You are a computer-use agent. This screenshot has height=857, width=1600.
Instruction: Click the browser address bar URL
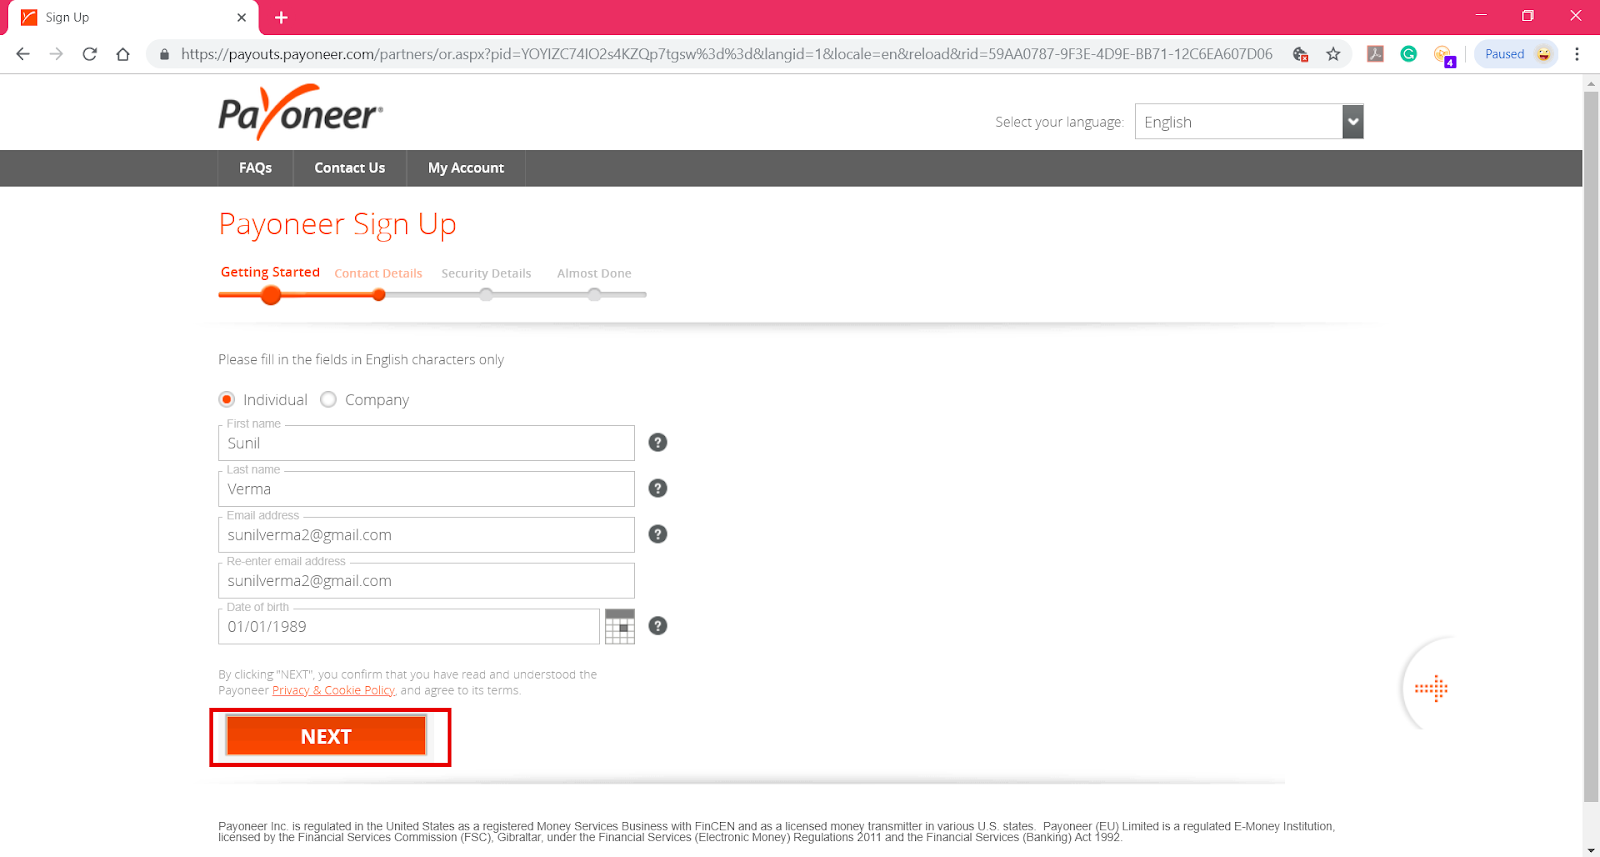727,54
